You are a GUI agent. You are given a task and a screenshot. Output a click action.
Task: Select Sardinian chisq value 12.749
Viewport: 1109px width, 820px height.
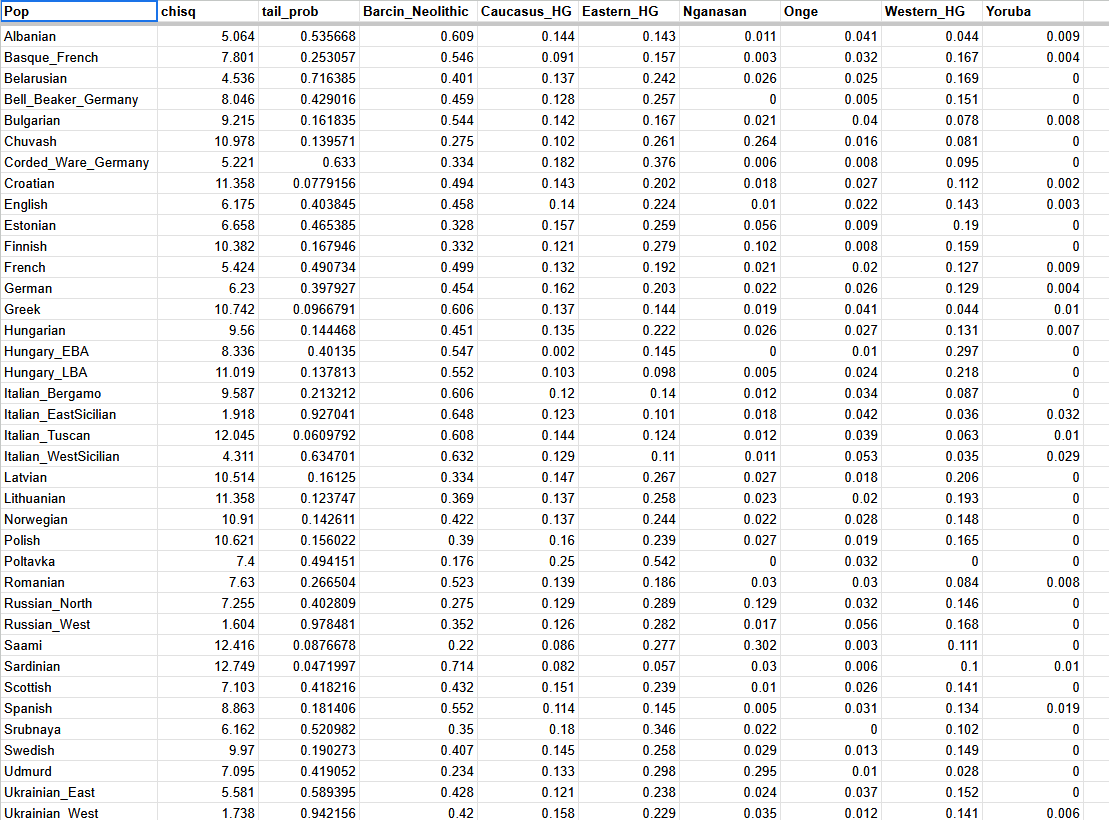(234, 666)
